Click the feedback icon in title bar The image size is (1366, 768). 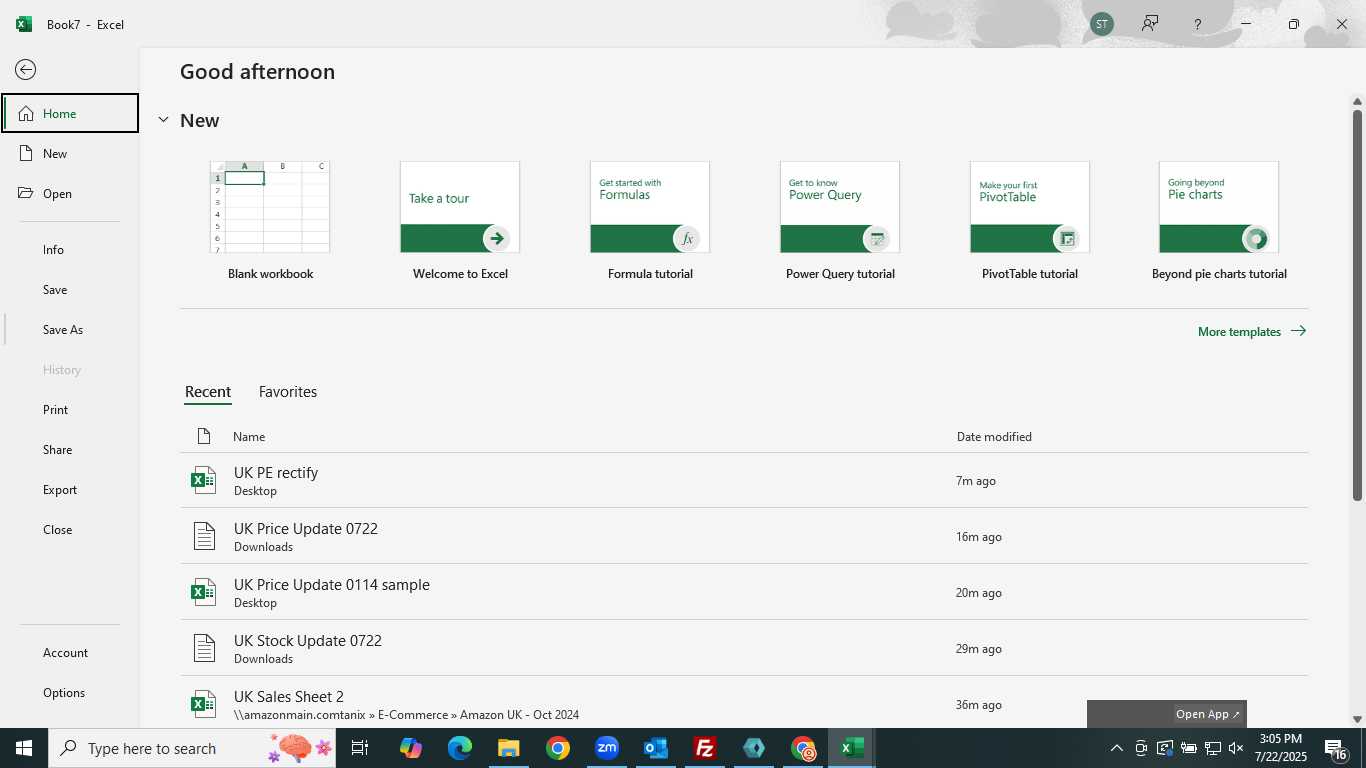tap(1150, 23)
